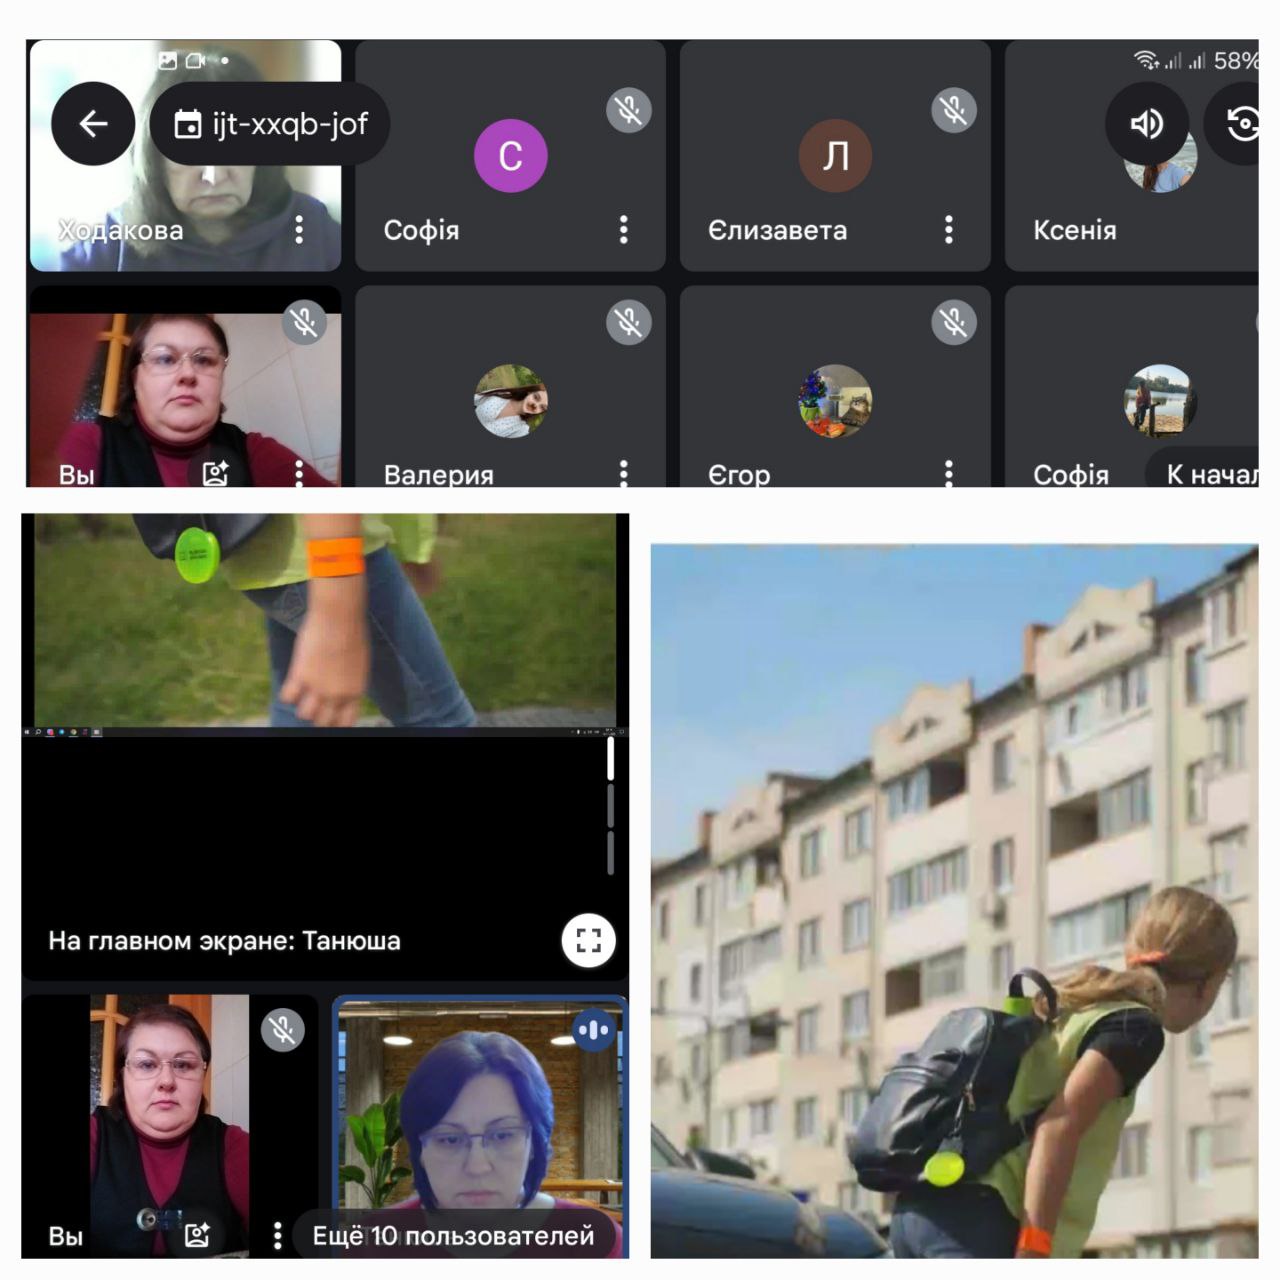Tap the 'К началу' button
Screen dimensions: 1280x1280
[x=1210, y=474]
